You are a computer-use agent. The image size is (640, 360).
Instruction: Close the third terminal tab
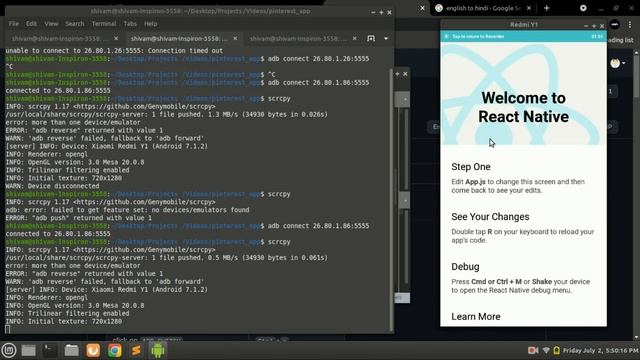[354, 38]
